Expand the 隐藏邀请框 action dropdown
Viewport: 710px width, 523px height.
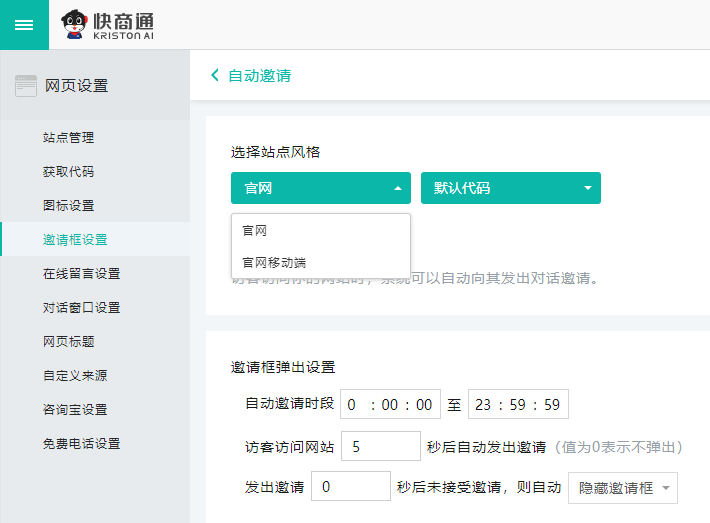(622, 488)
